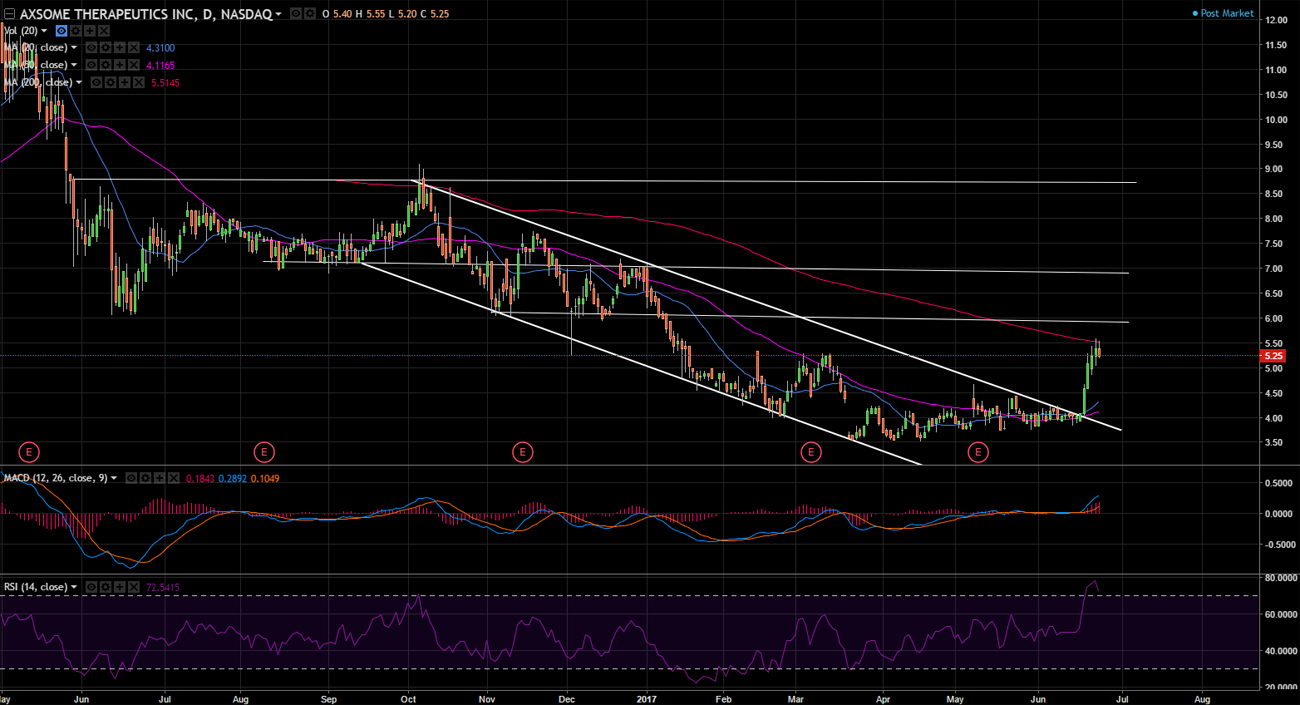Open the earnings E marker near late May
1300x705 pixels.
[31, 453]
